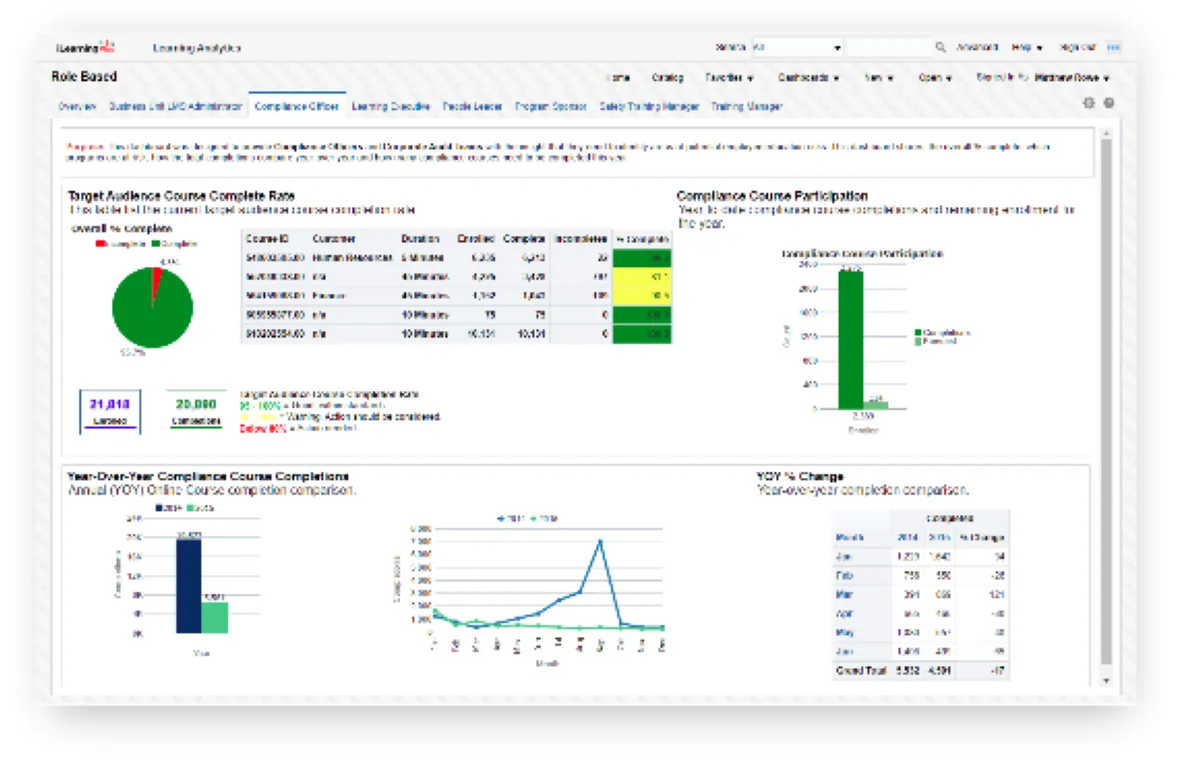Click the grid icon after Sign Out

(x=1113, y=47)
